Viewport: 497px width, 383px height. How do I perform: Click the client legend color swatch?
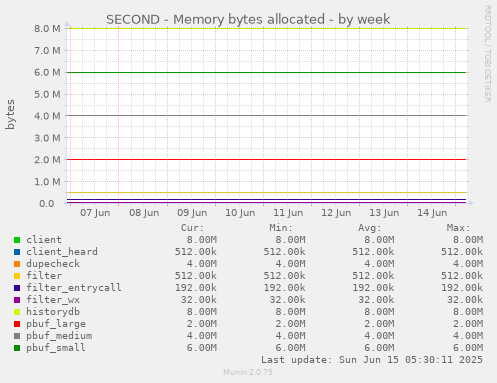17,240
